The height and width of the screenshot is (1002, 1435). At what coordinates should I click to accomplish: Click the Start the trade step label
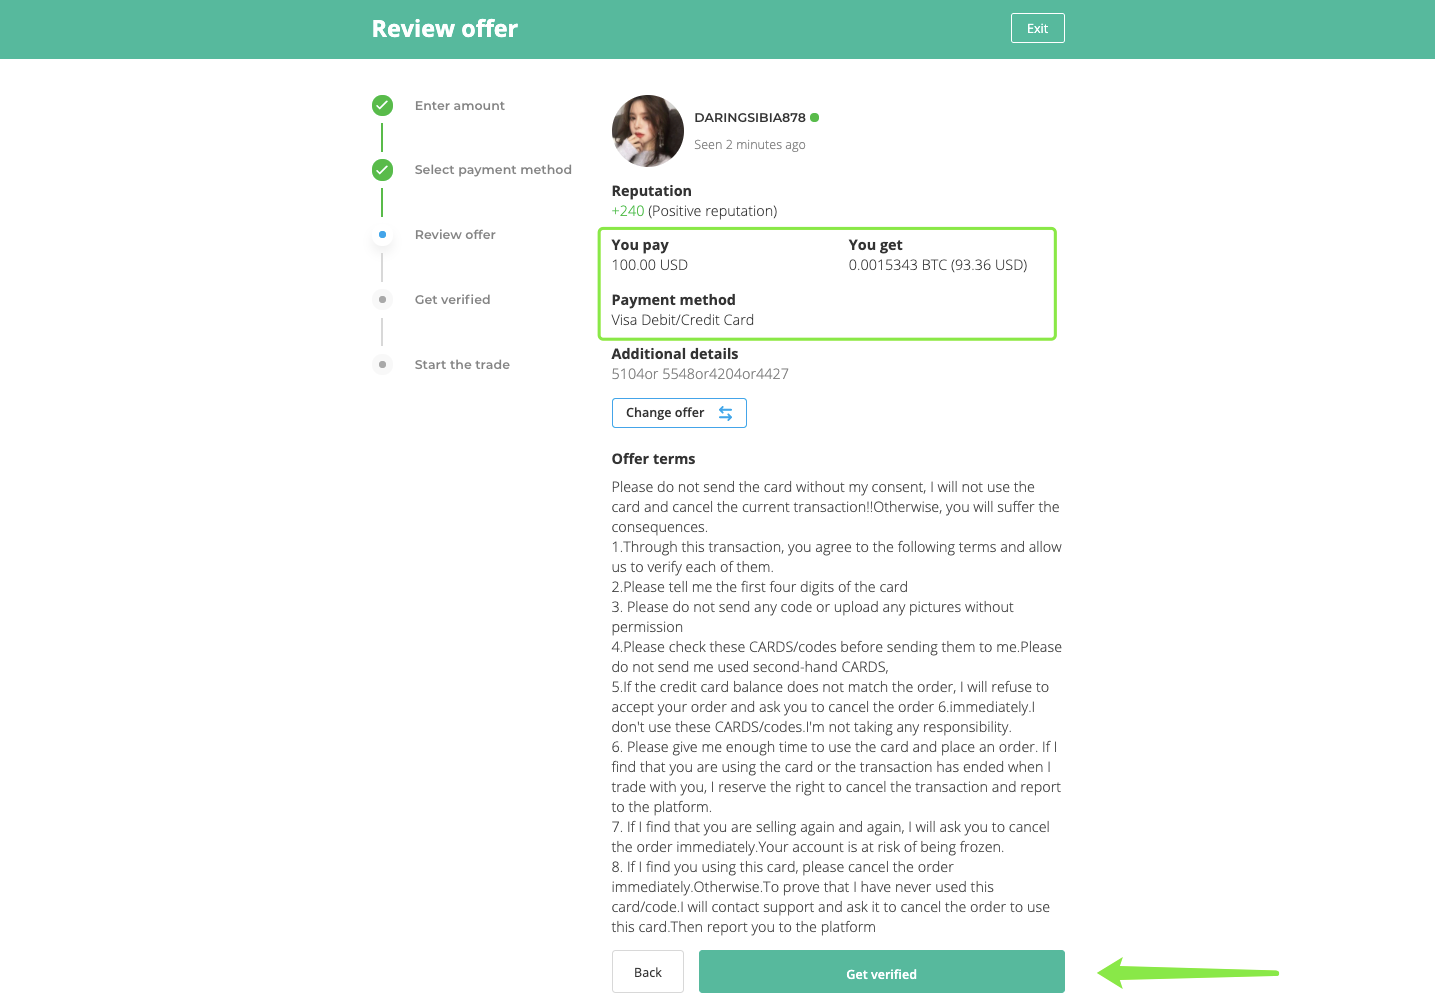(x=462, y=365)
